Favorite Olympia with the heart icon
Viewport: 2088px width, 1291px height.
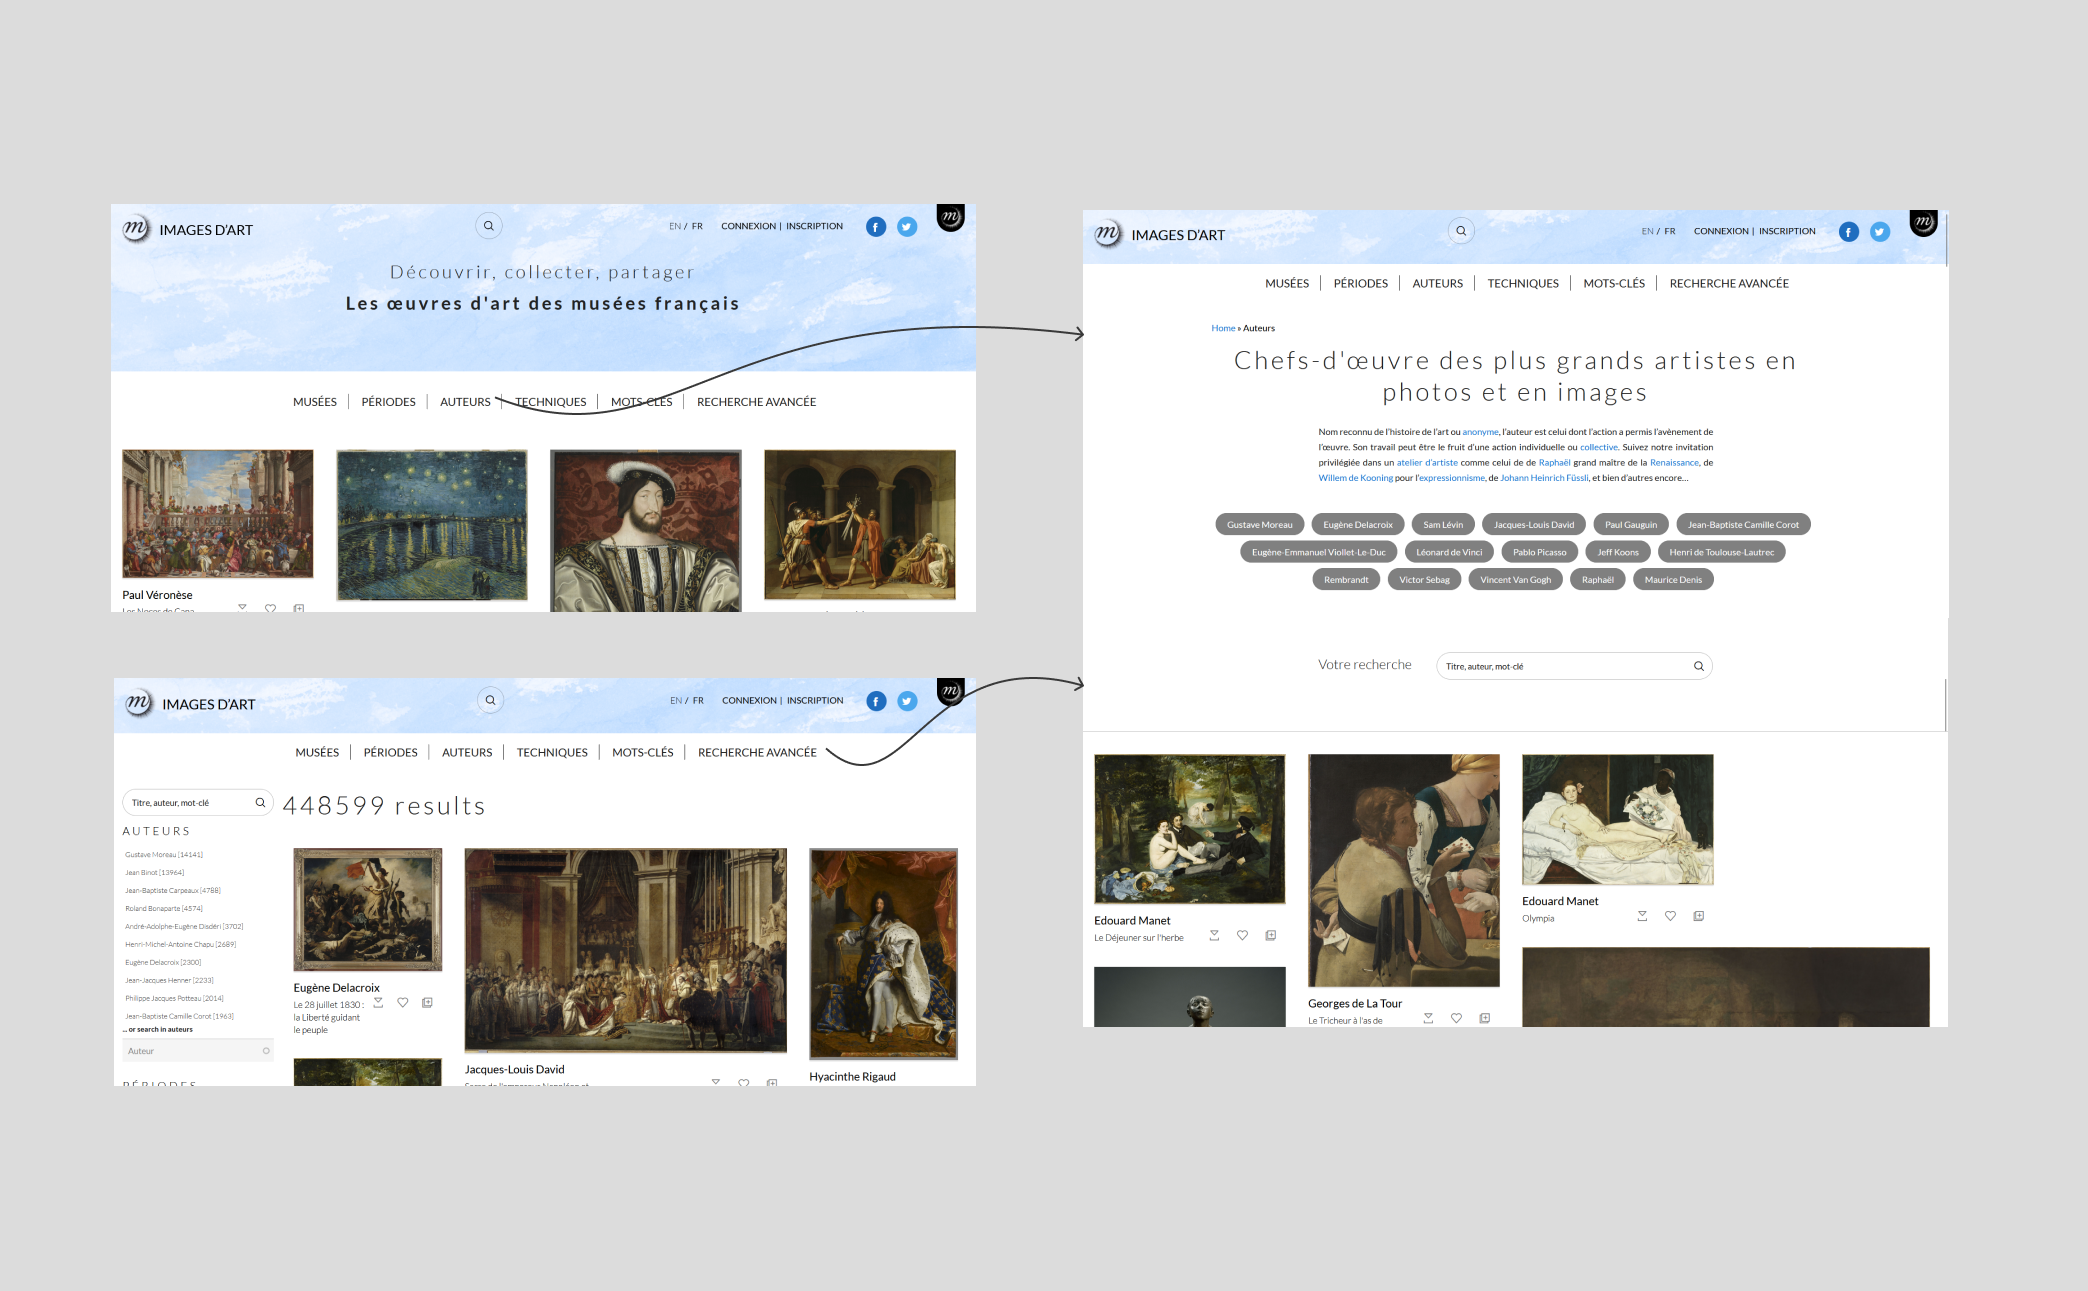coord(1670,916)
